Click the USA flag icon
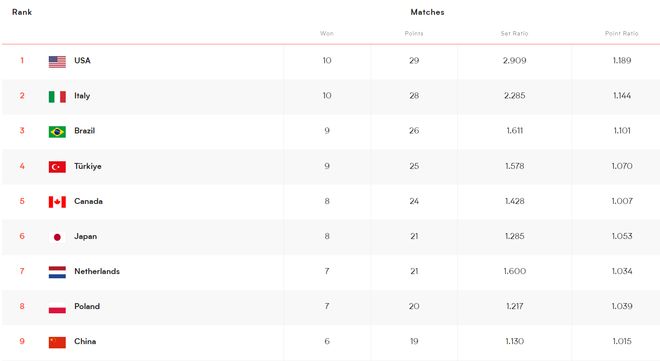The width and height of the screenshot is (660, 361). (57, 62)
